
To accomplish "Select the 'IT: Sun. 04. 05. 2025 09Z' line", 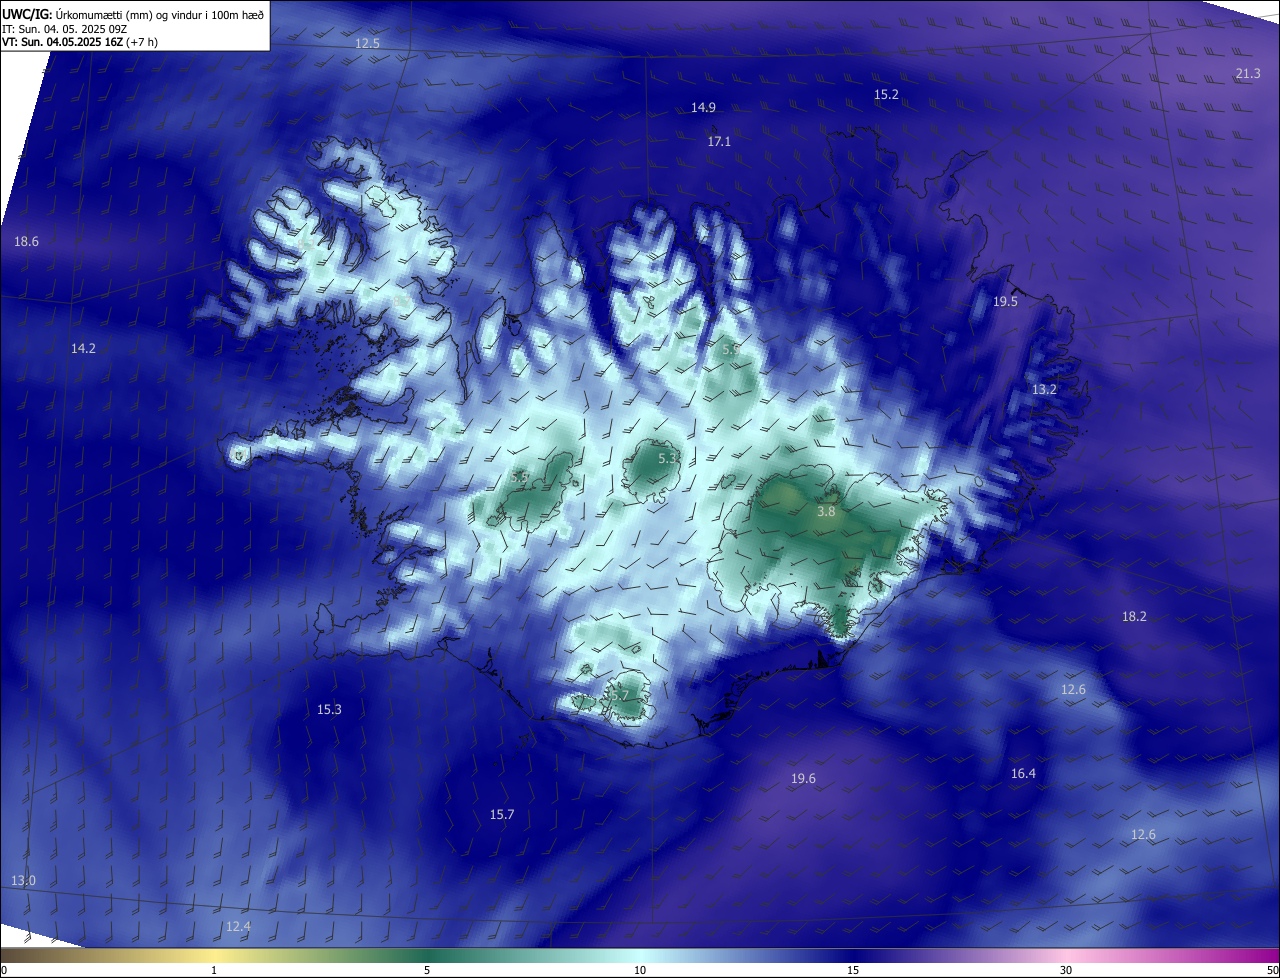I will click(x=64, y=29).
